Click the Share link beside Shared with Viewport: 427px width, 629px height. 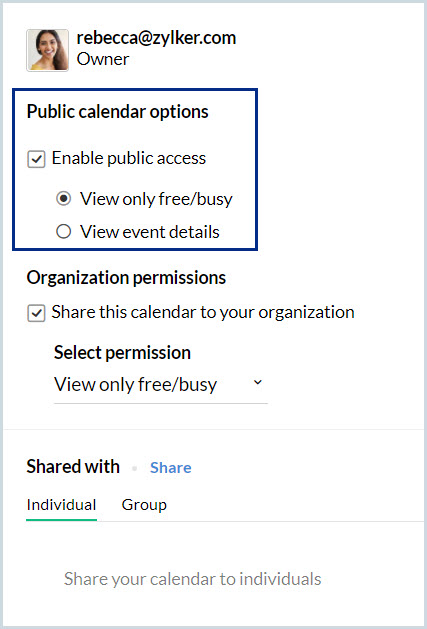click(x=171, y=468)
